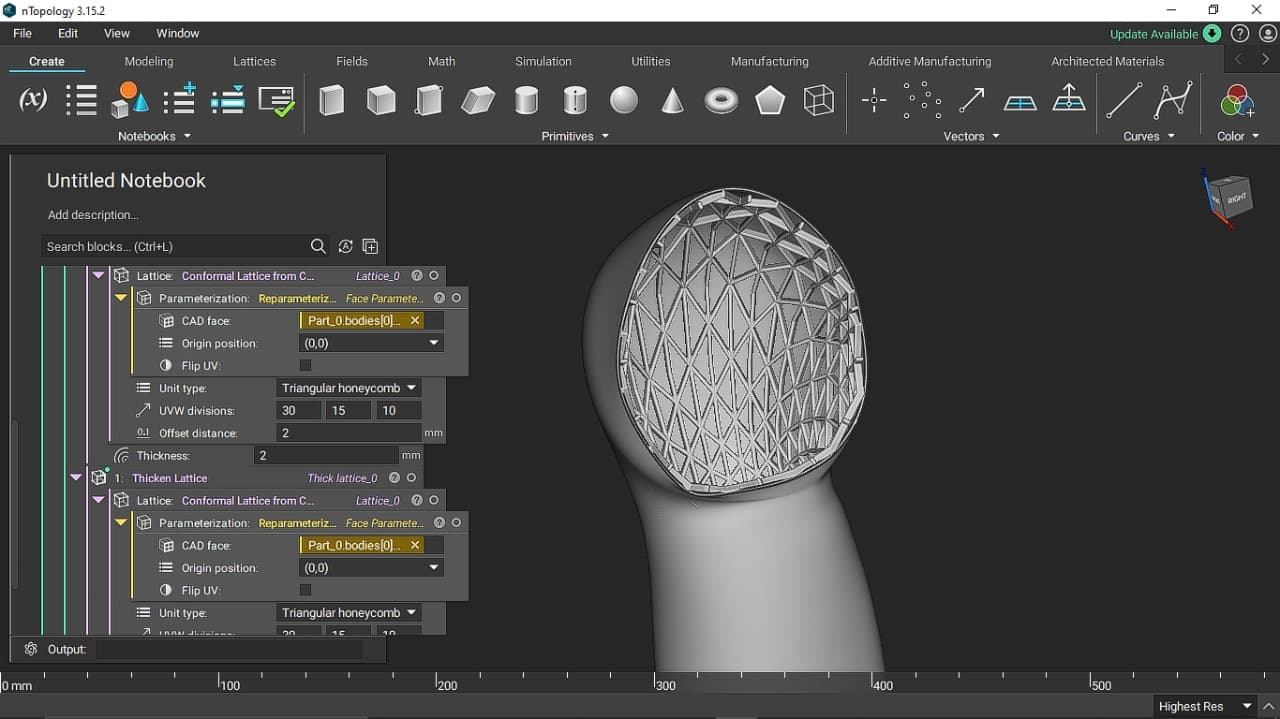
Task: Switch to Additive Manufacturing tab
Action: point(930,61)
